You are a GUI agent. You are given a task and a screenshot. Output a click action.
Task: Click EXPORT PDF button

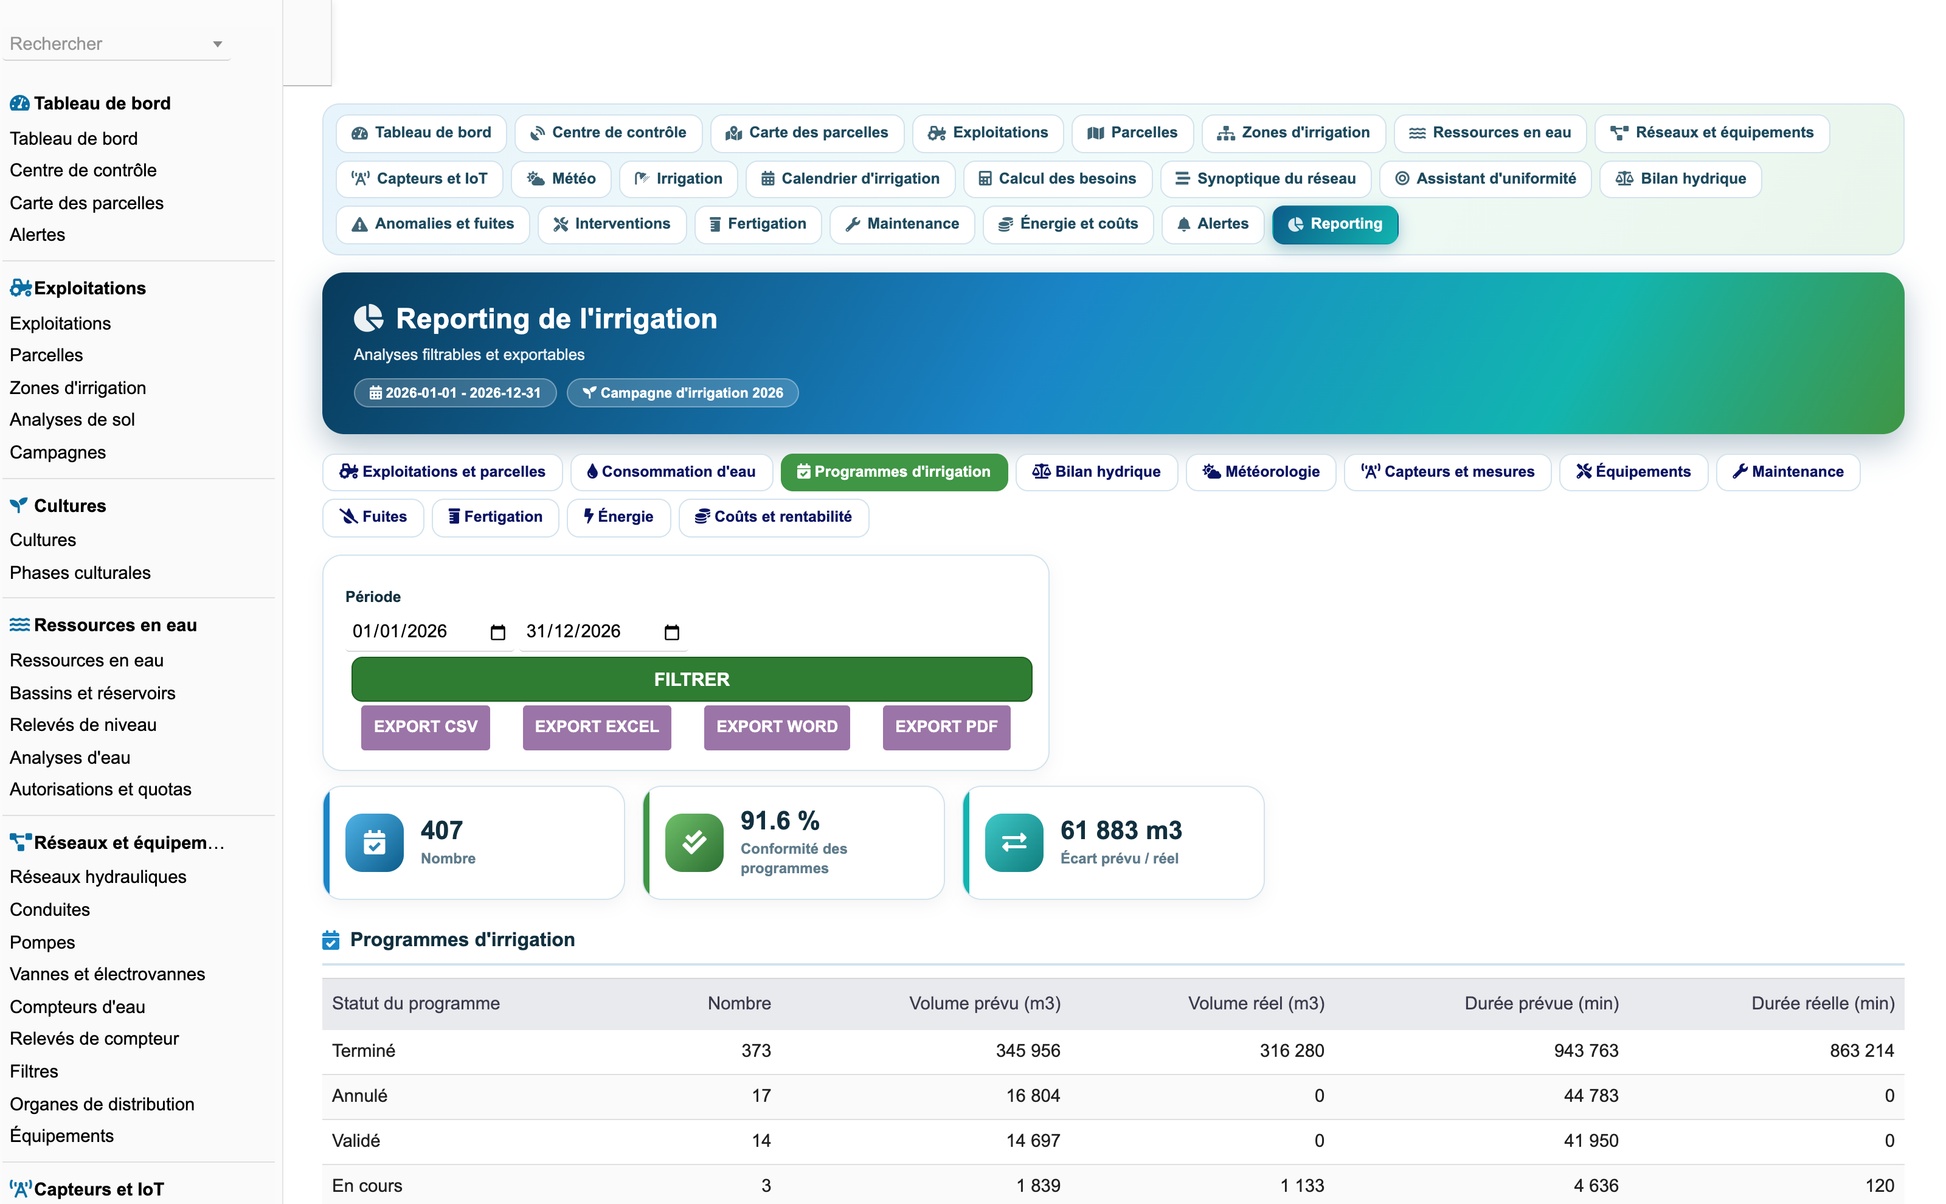tap(946, 727)
